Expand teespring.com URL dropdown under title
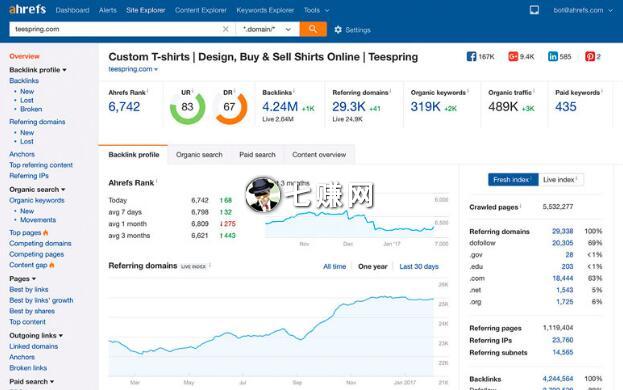The width and height of the screenshot is (623, 390). coord(133,69)
